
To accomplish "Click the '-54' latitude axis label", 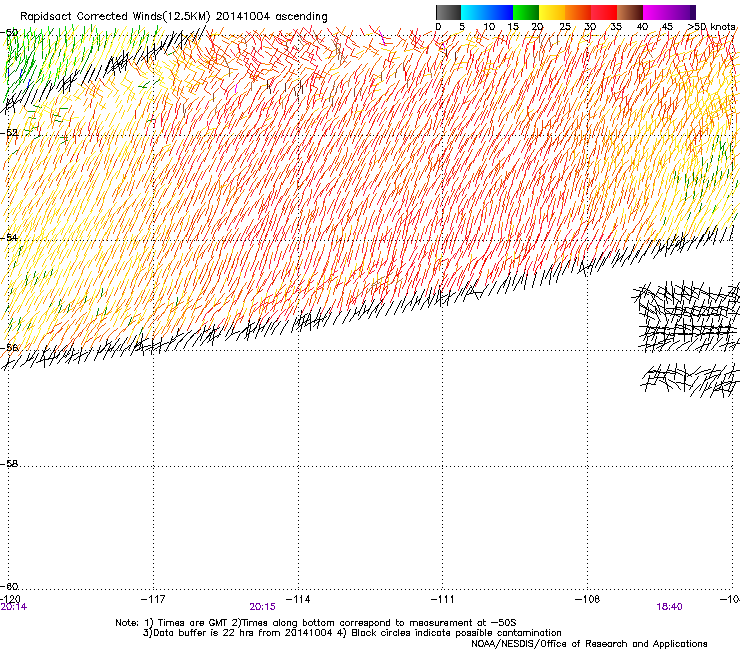I will click(9, 237).
